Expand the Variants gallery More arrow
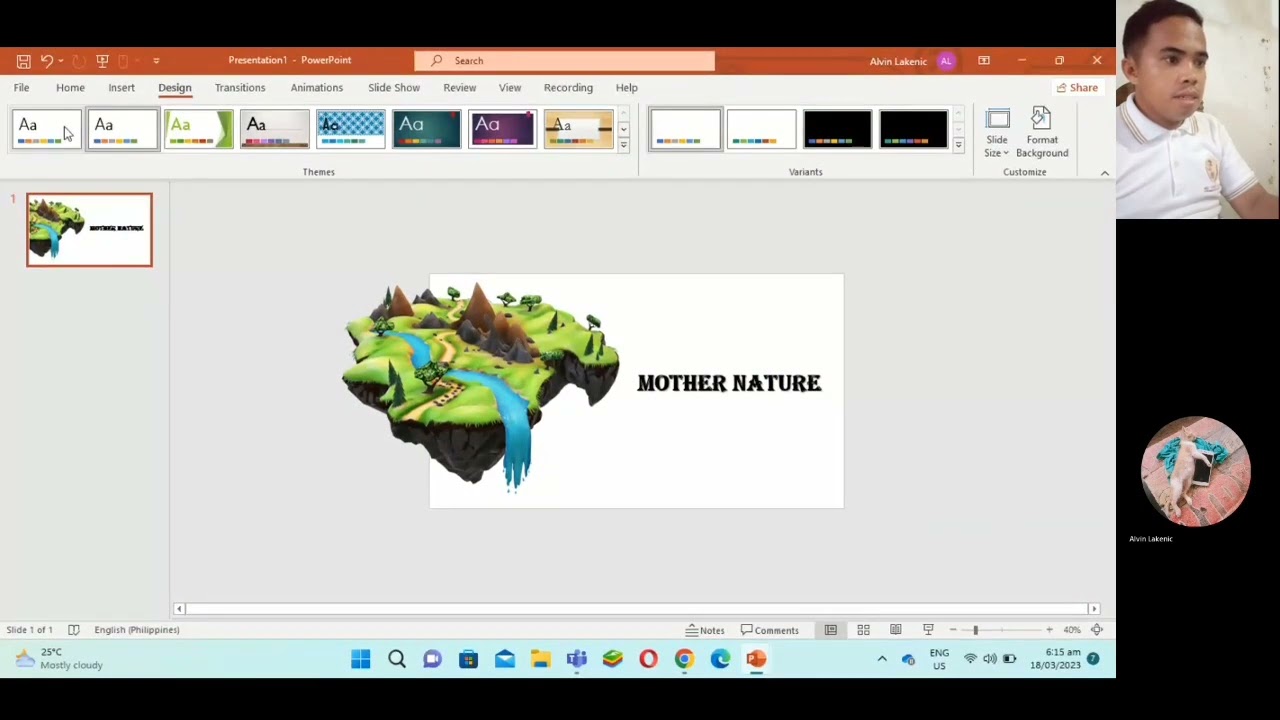Screen dimensions: 1280x720 958,145
